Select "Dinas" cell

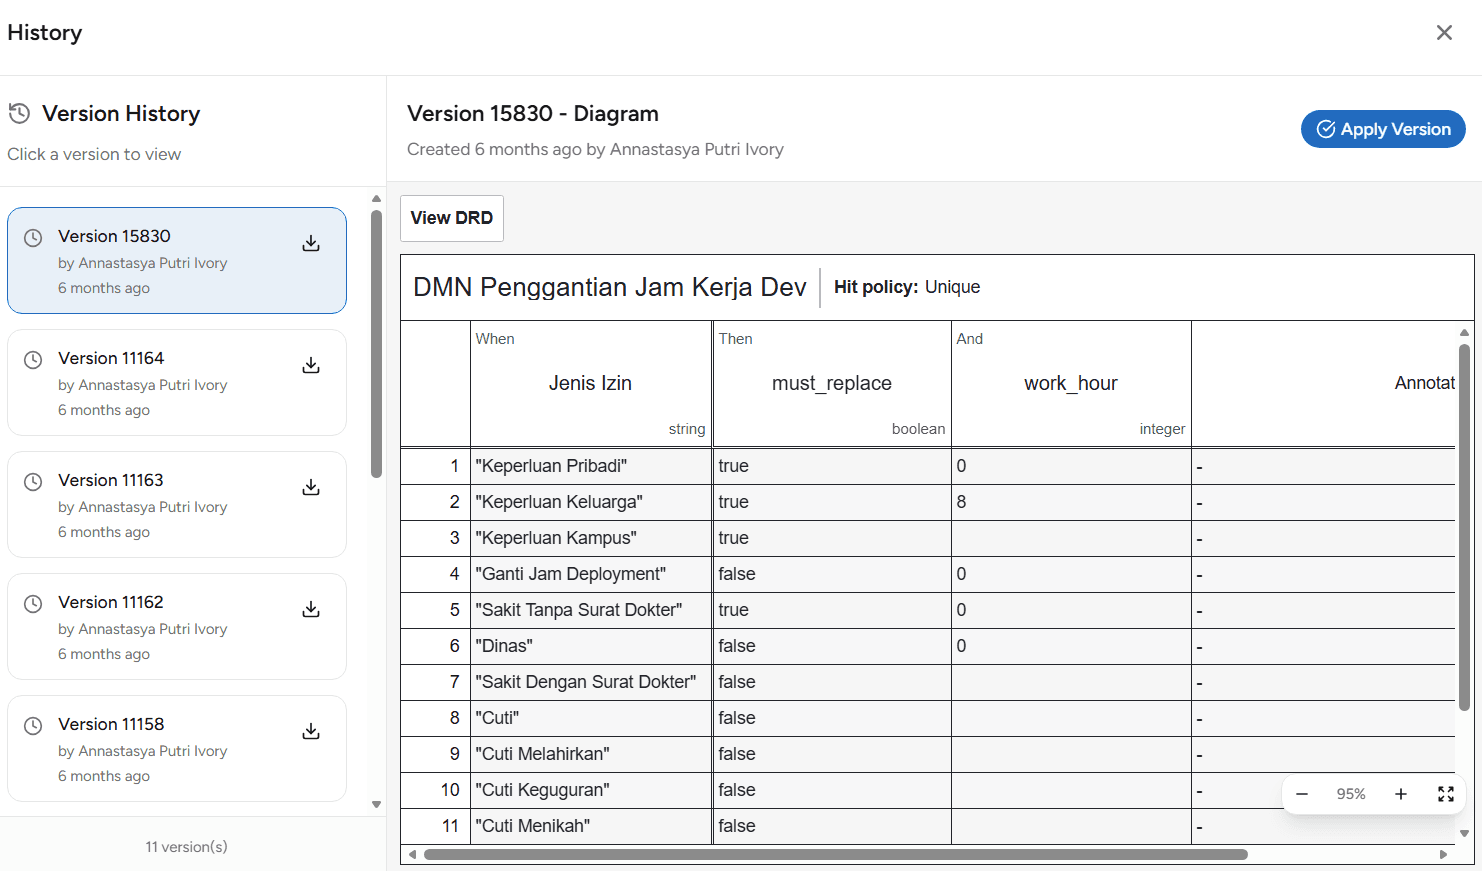coord(590,646)
